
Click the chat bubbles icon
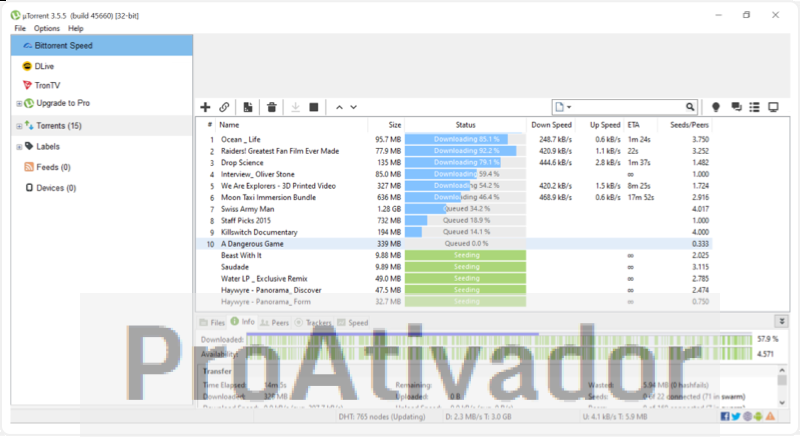point(736,107)
